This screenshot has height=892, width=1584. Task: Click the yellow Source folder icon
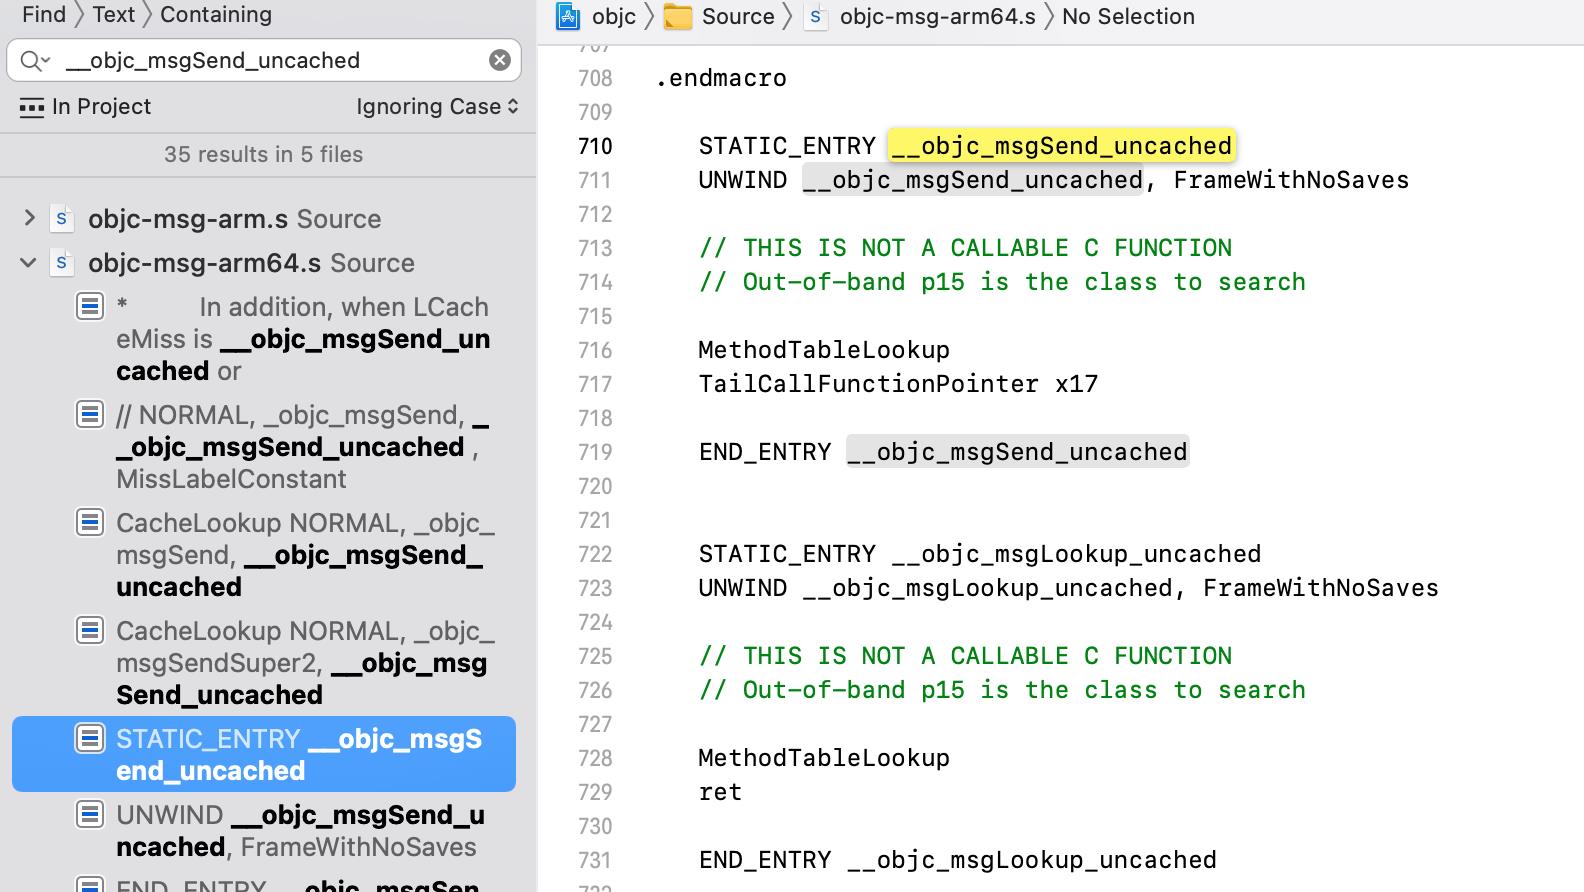[678, 17]
